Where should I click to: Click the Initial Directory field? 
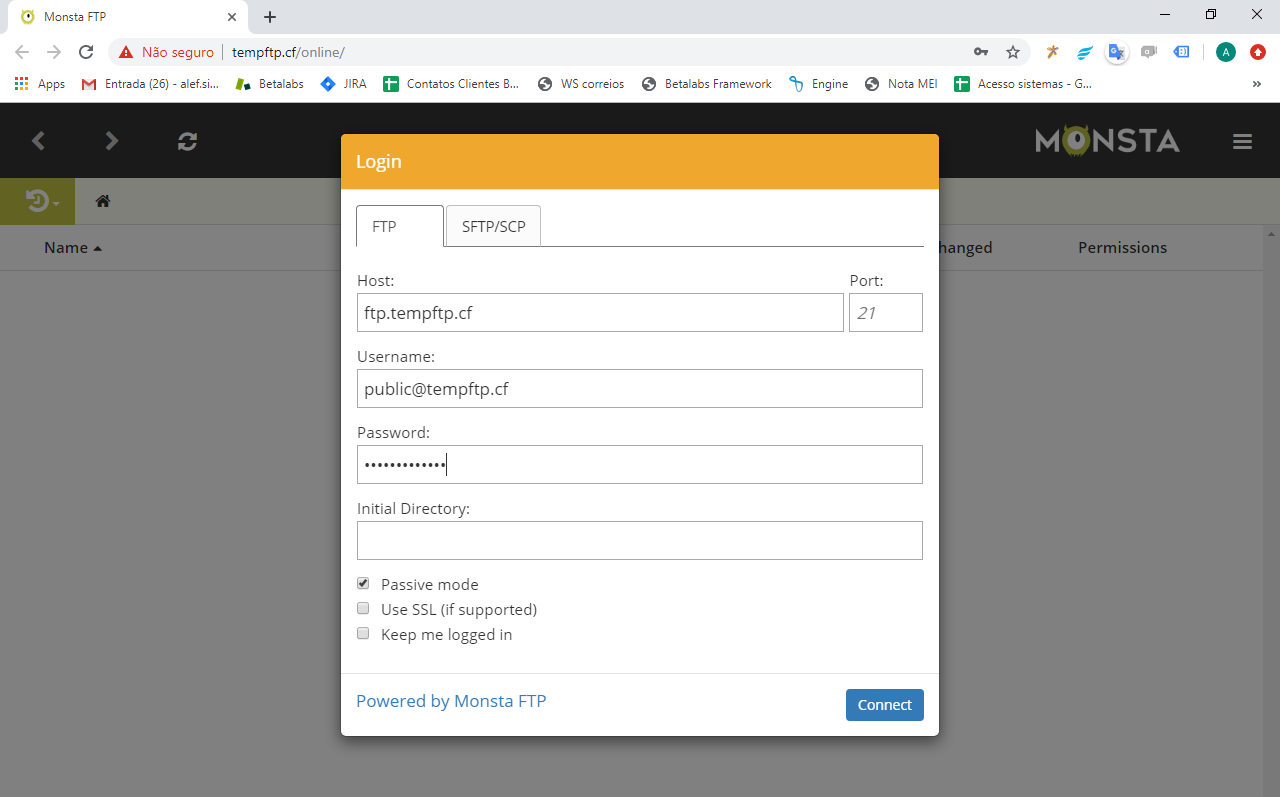click(x=639, y=540)
